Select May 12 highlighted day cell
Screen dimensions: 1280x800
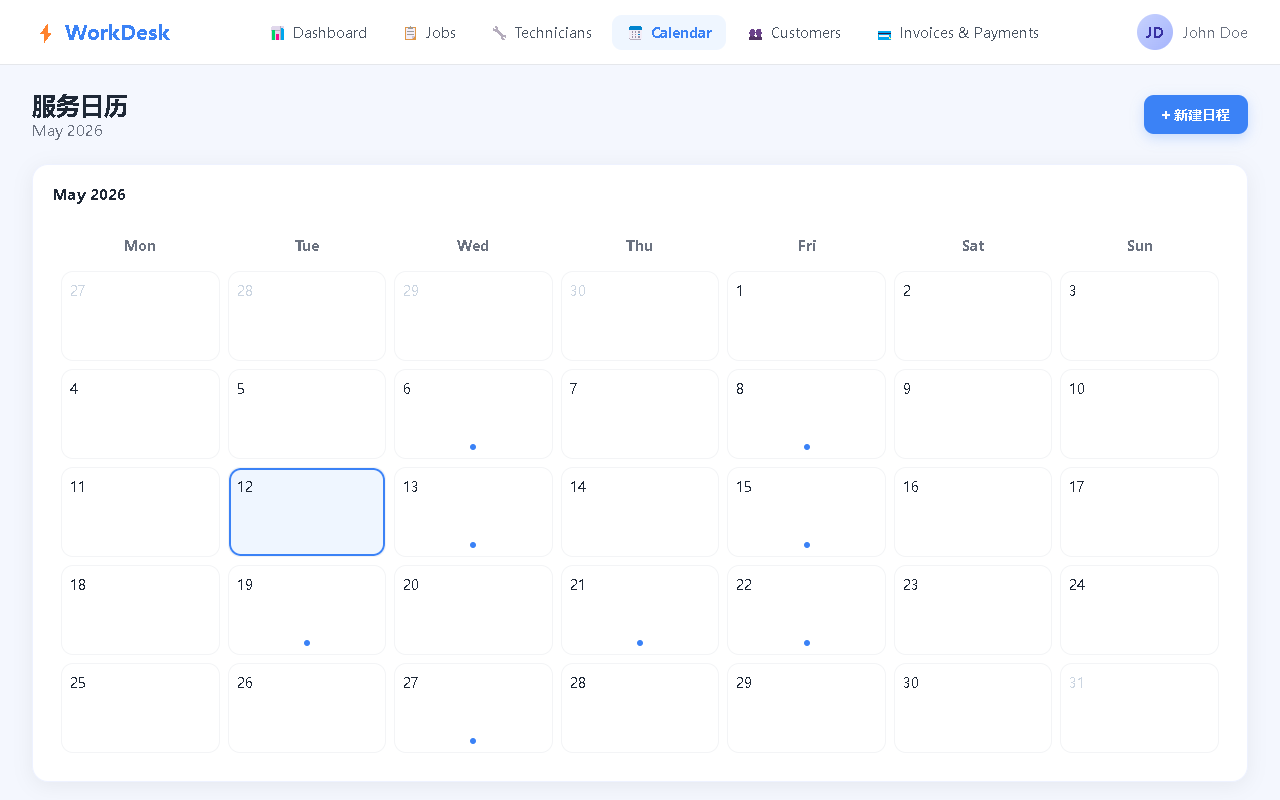click(x=307, y=512)
